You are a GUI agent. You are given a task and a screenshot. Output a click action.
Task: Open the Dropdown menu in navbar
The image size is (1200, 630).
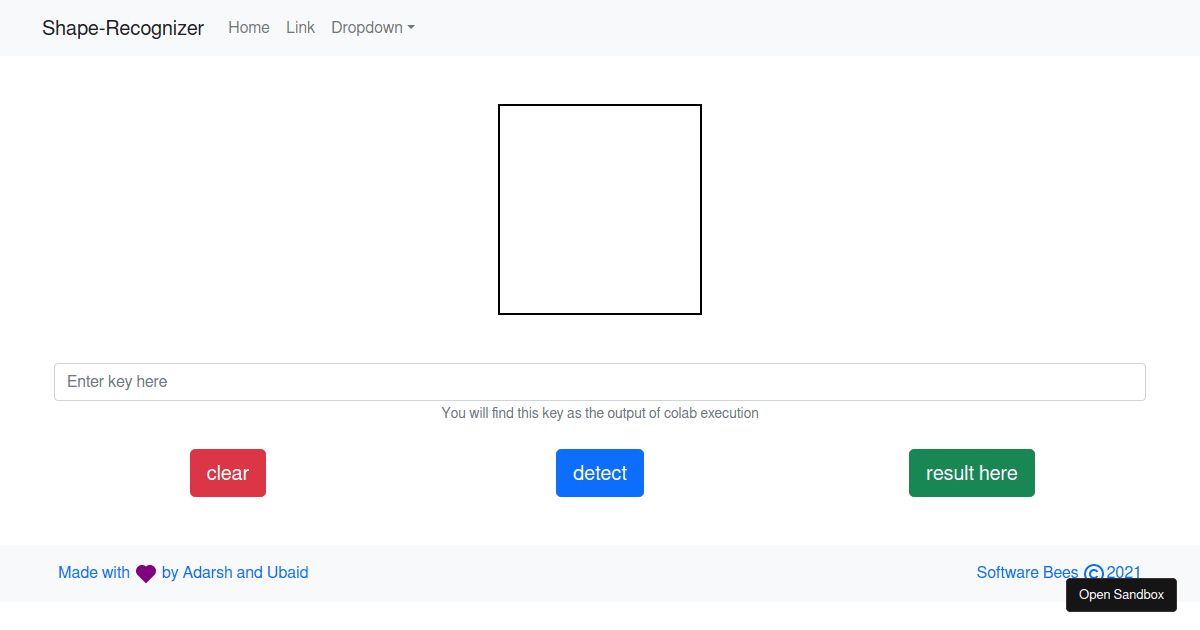(x=372, y=27)
